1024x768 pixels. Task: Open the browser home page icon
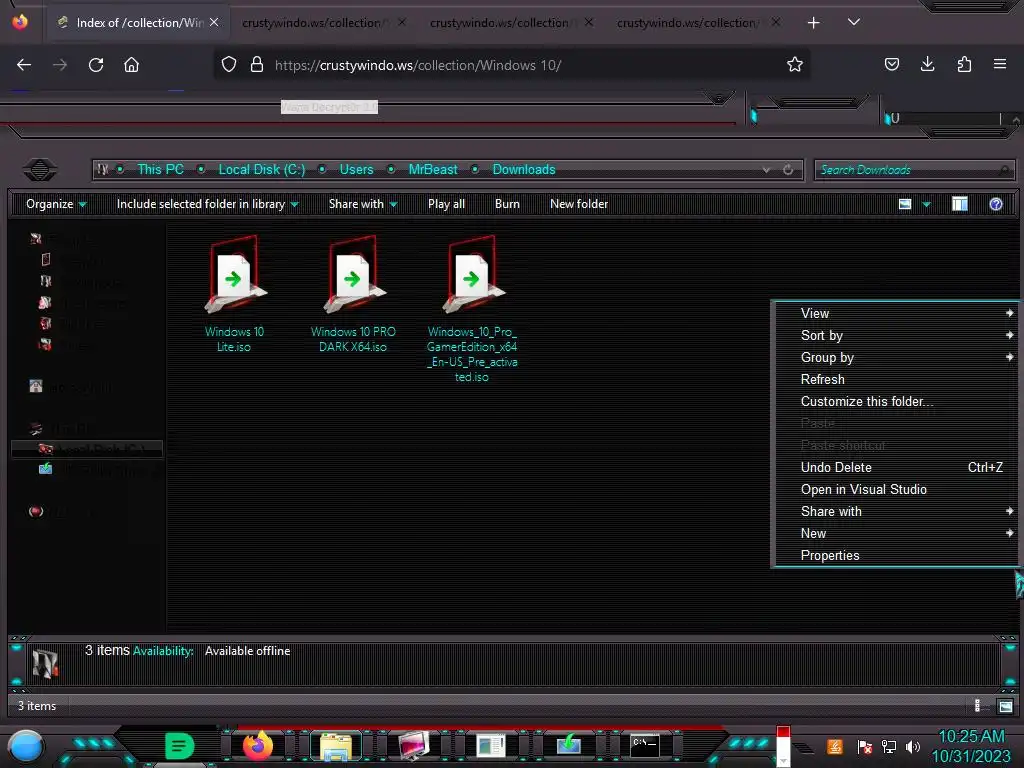click(131, 65)
